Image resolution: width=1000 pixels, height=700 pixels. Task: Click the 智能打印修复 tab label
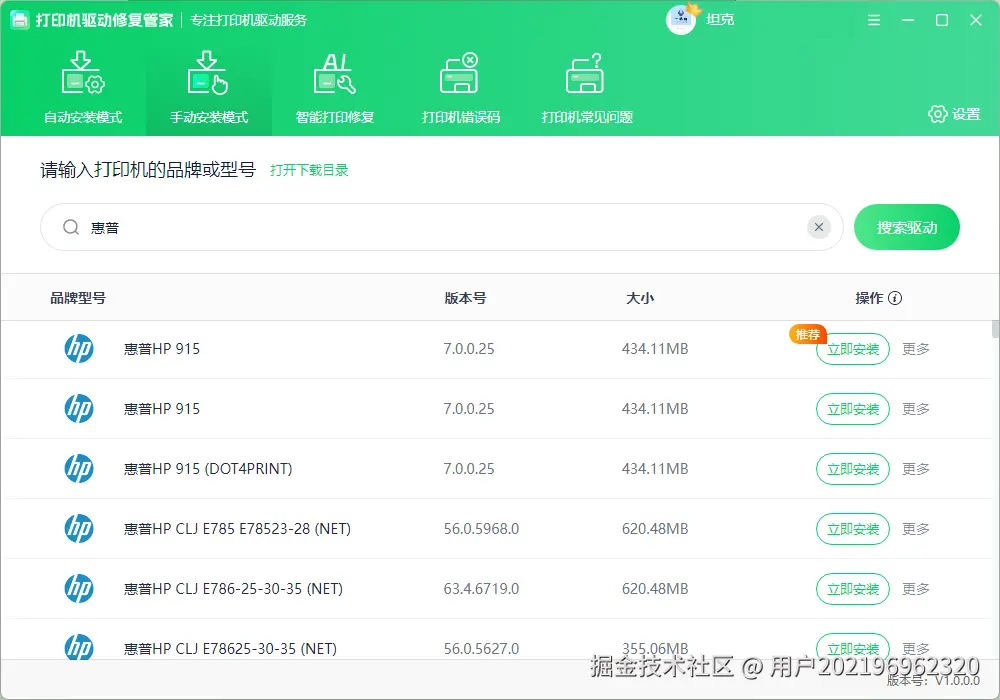click(335, 117)
